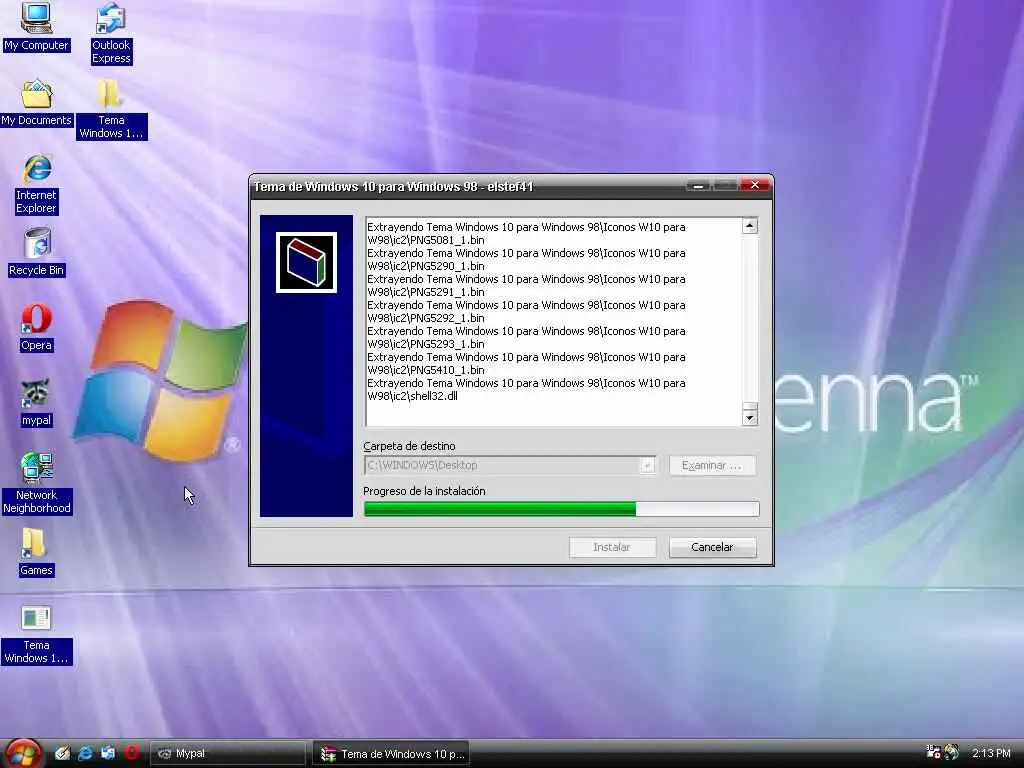Image resolution: width=1024 pixels, height=768 pixels.
Task: Click the shell32.dll log line
Action: coord(526,390)
